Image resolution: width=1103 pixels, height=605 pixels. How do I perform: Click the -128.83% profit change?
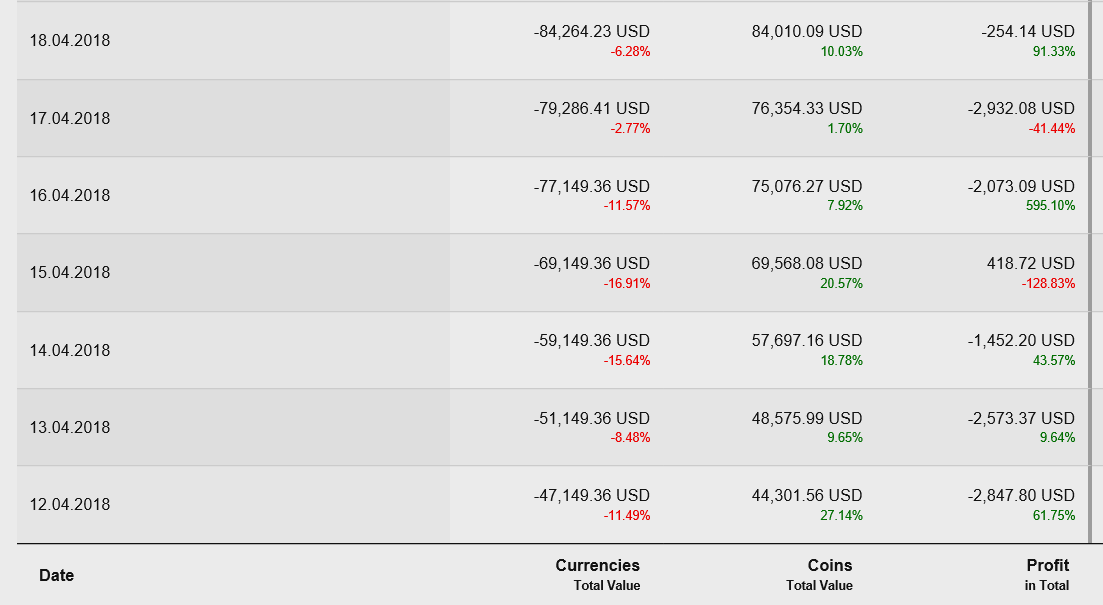(x=1048, y=283)
